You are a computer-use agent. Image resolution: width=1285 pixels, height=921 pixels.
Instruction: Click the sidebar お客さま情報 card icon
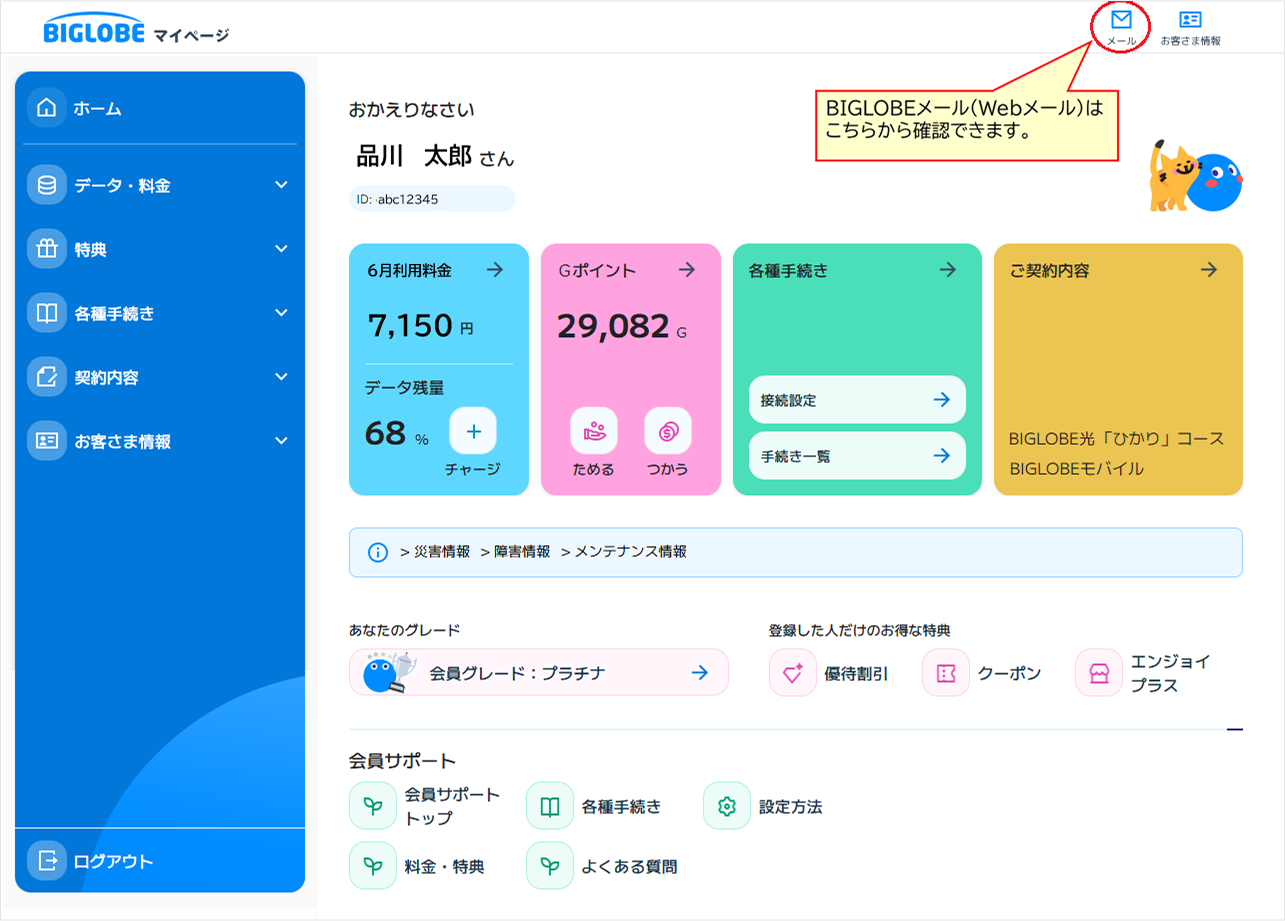(46, 441)
